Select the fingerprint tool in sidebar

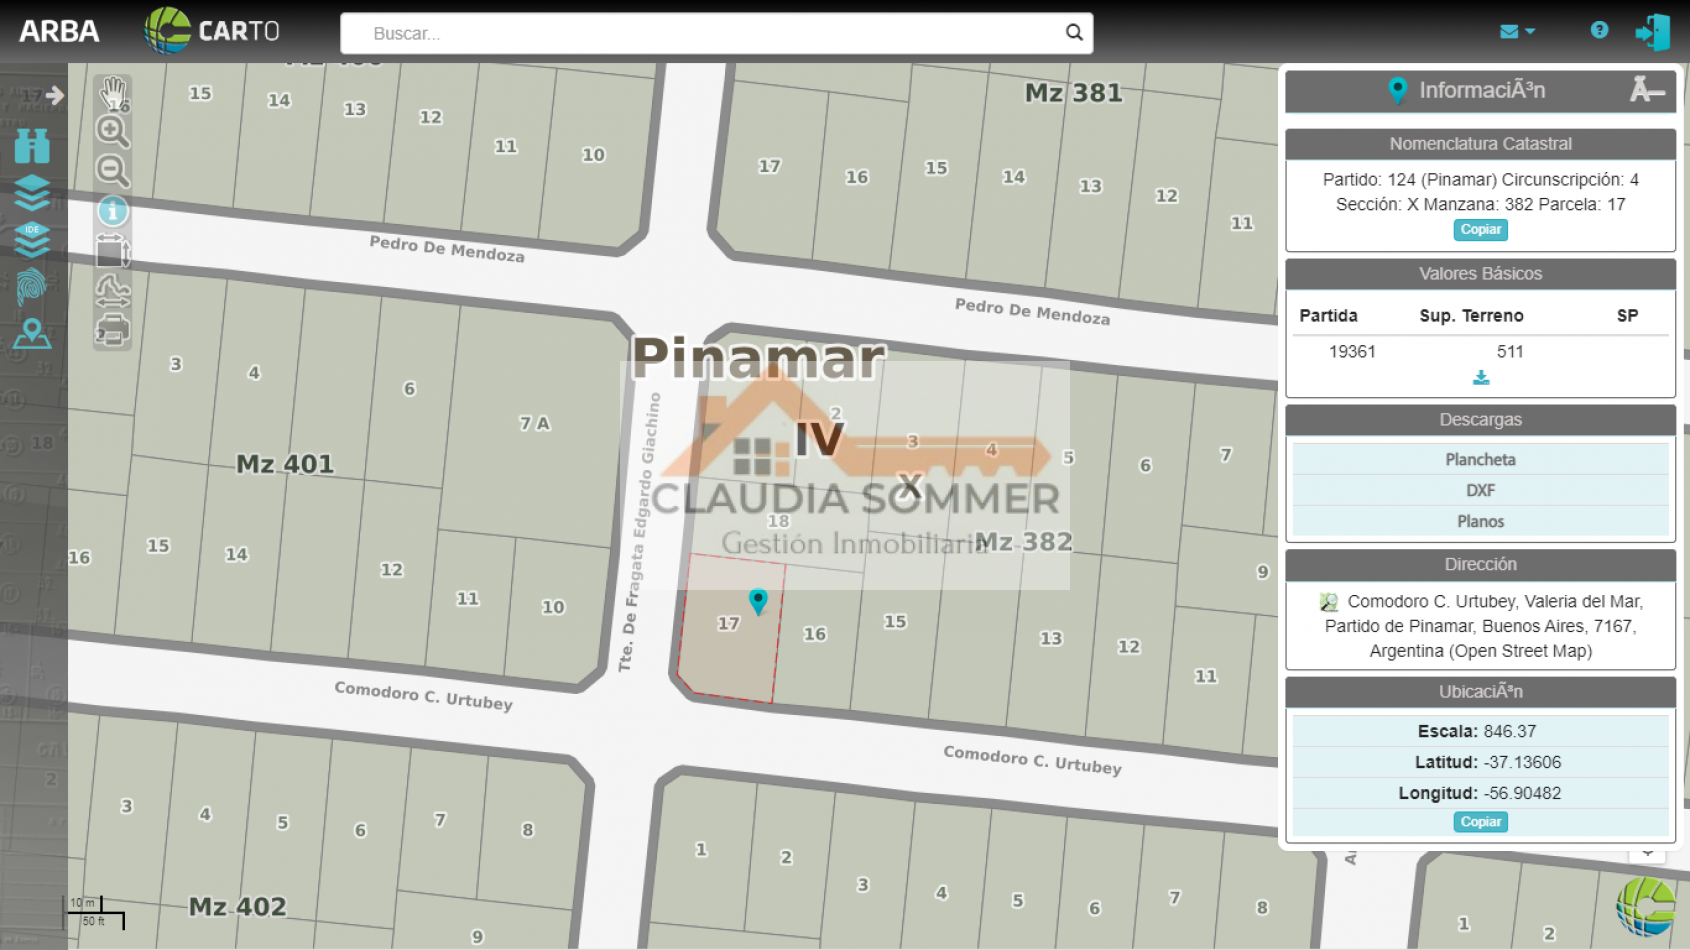pyautogui.click(x=32, y=287)
